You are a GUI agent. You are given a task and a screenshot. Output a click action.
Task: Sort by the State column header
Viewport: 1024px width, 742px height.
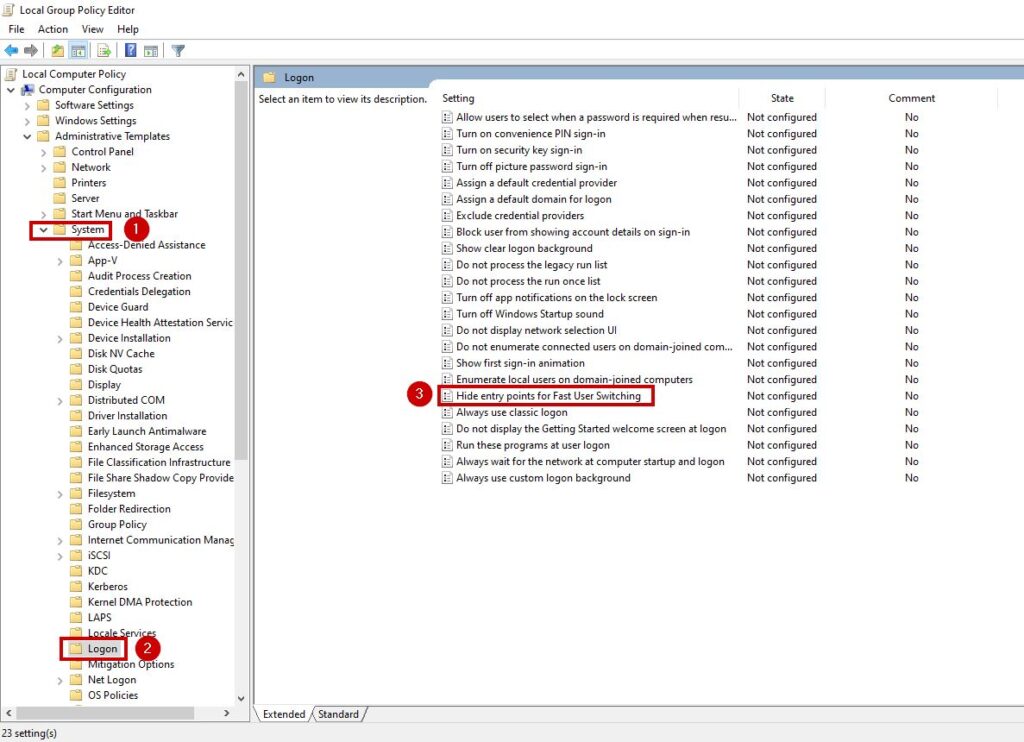782,98
